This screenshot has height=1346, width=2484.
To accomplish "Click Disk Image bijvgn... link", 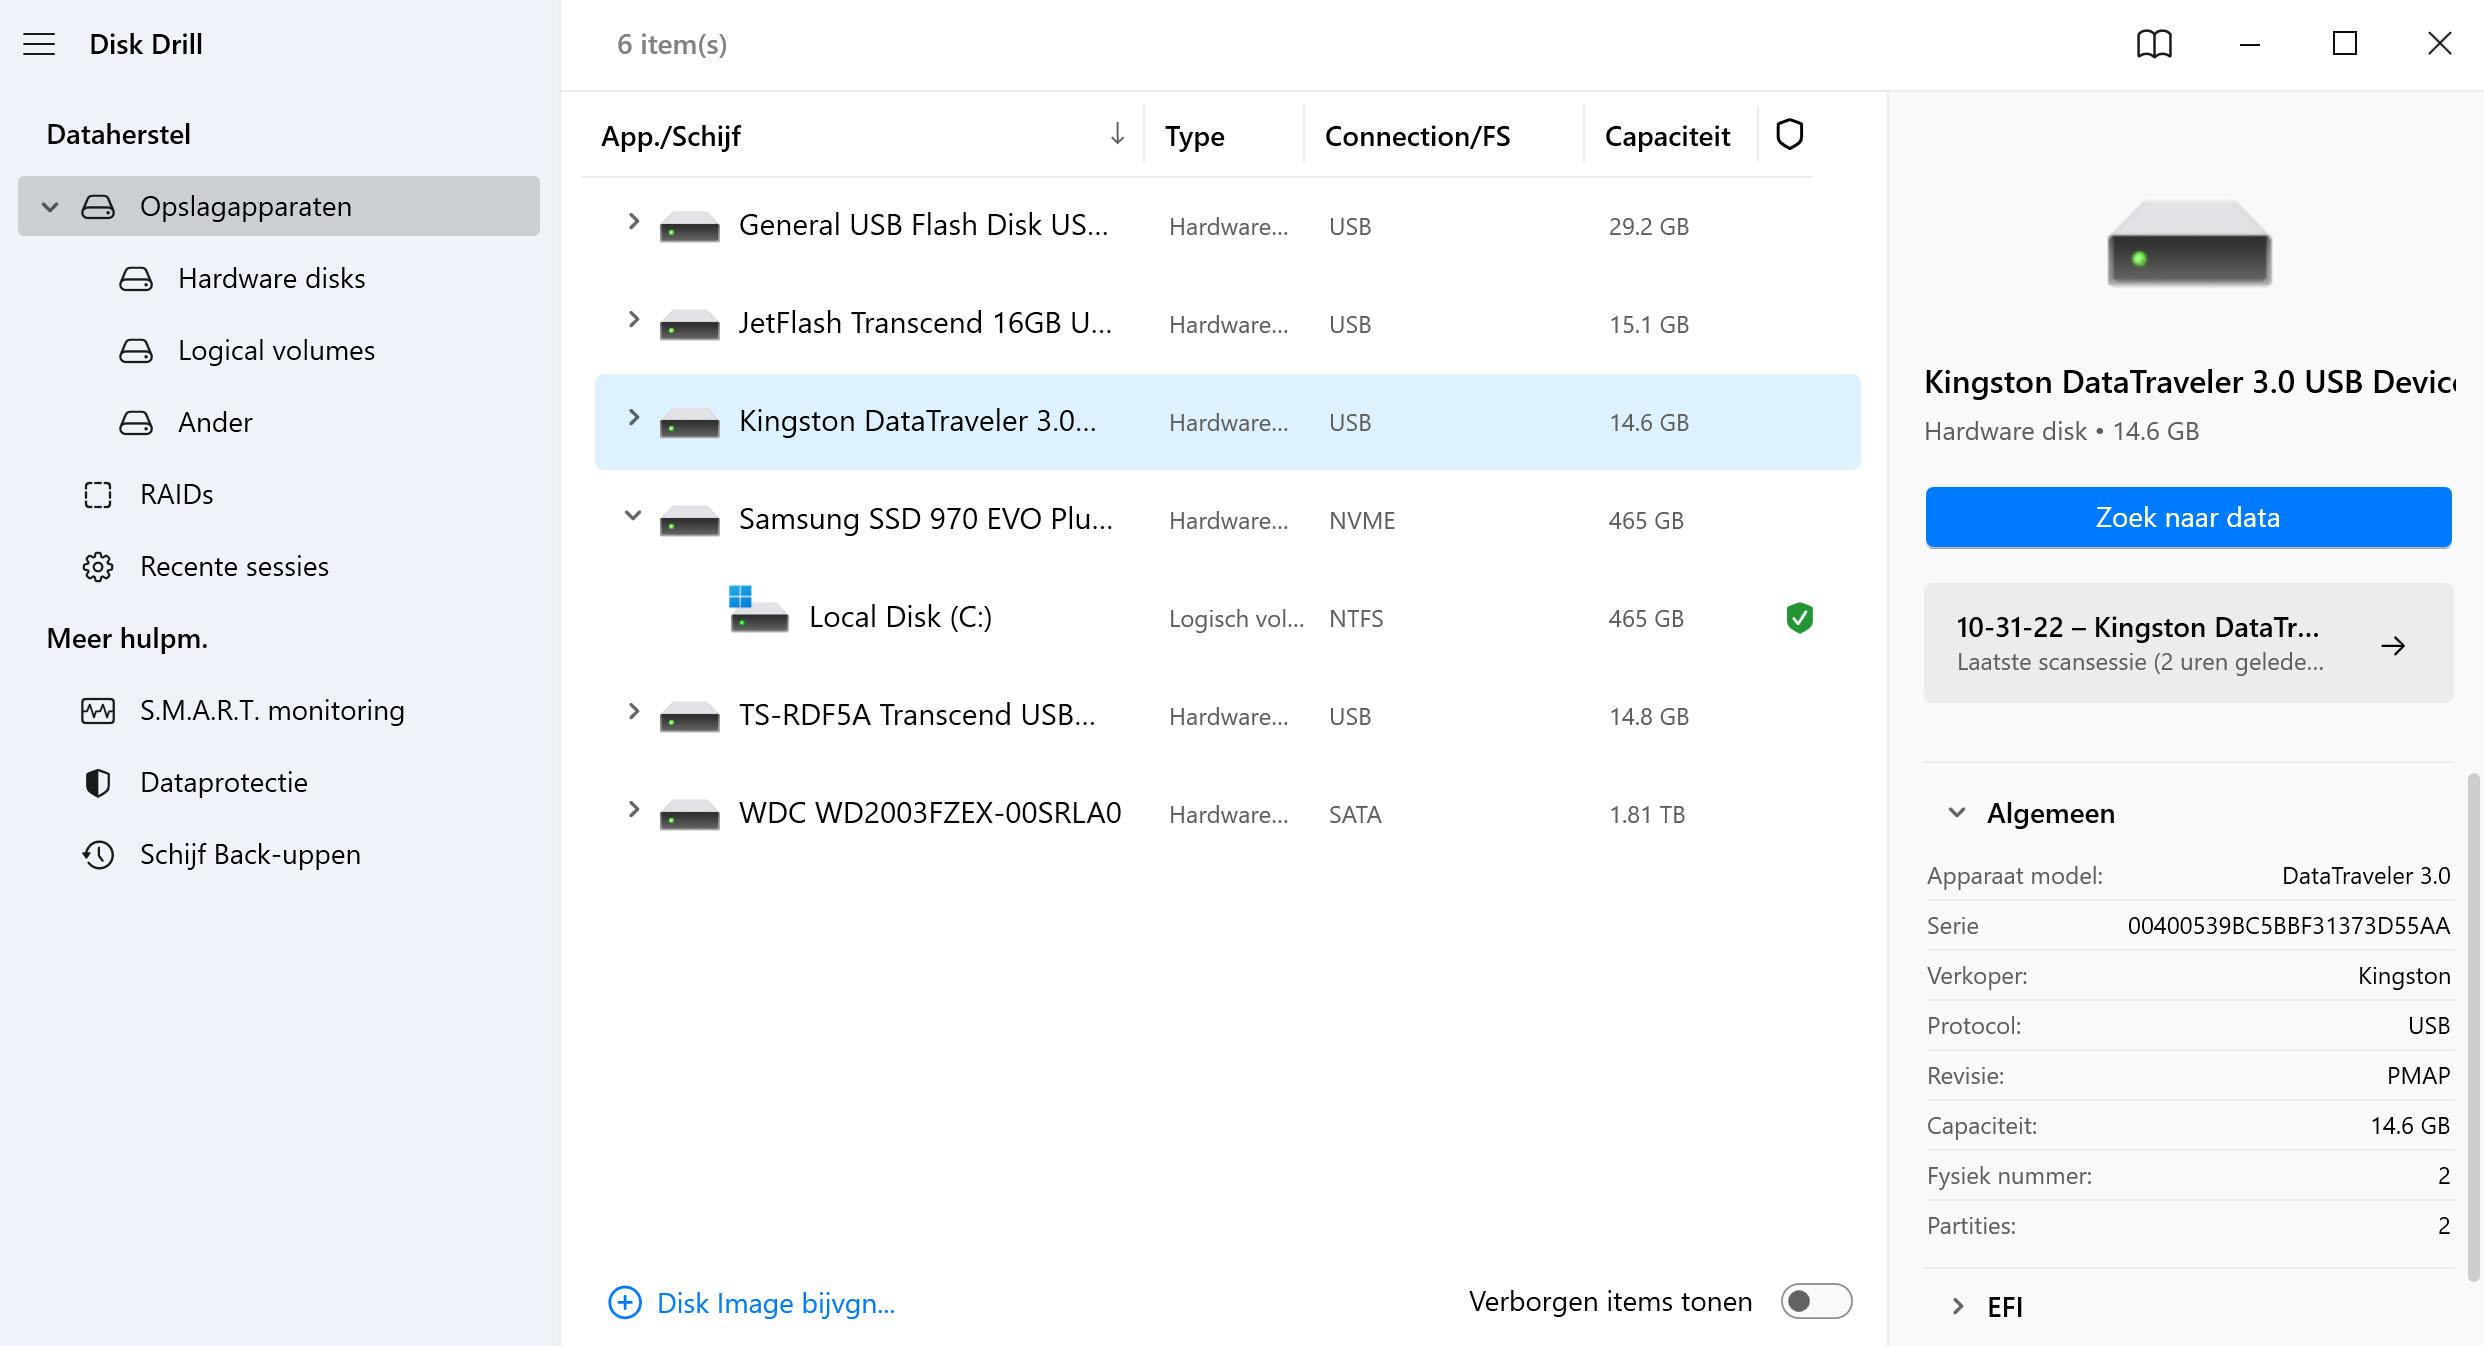I will [776, 1303].
